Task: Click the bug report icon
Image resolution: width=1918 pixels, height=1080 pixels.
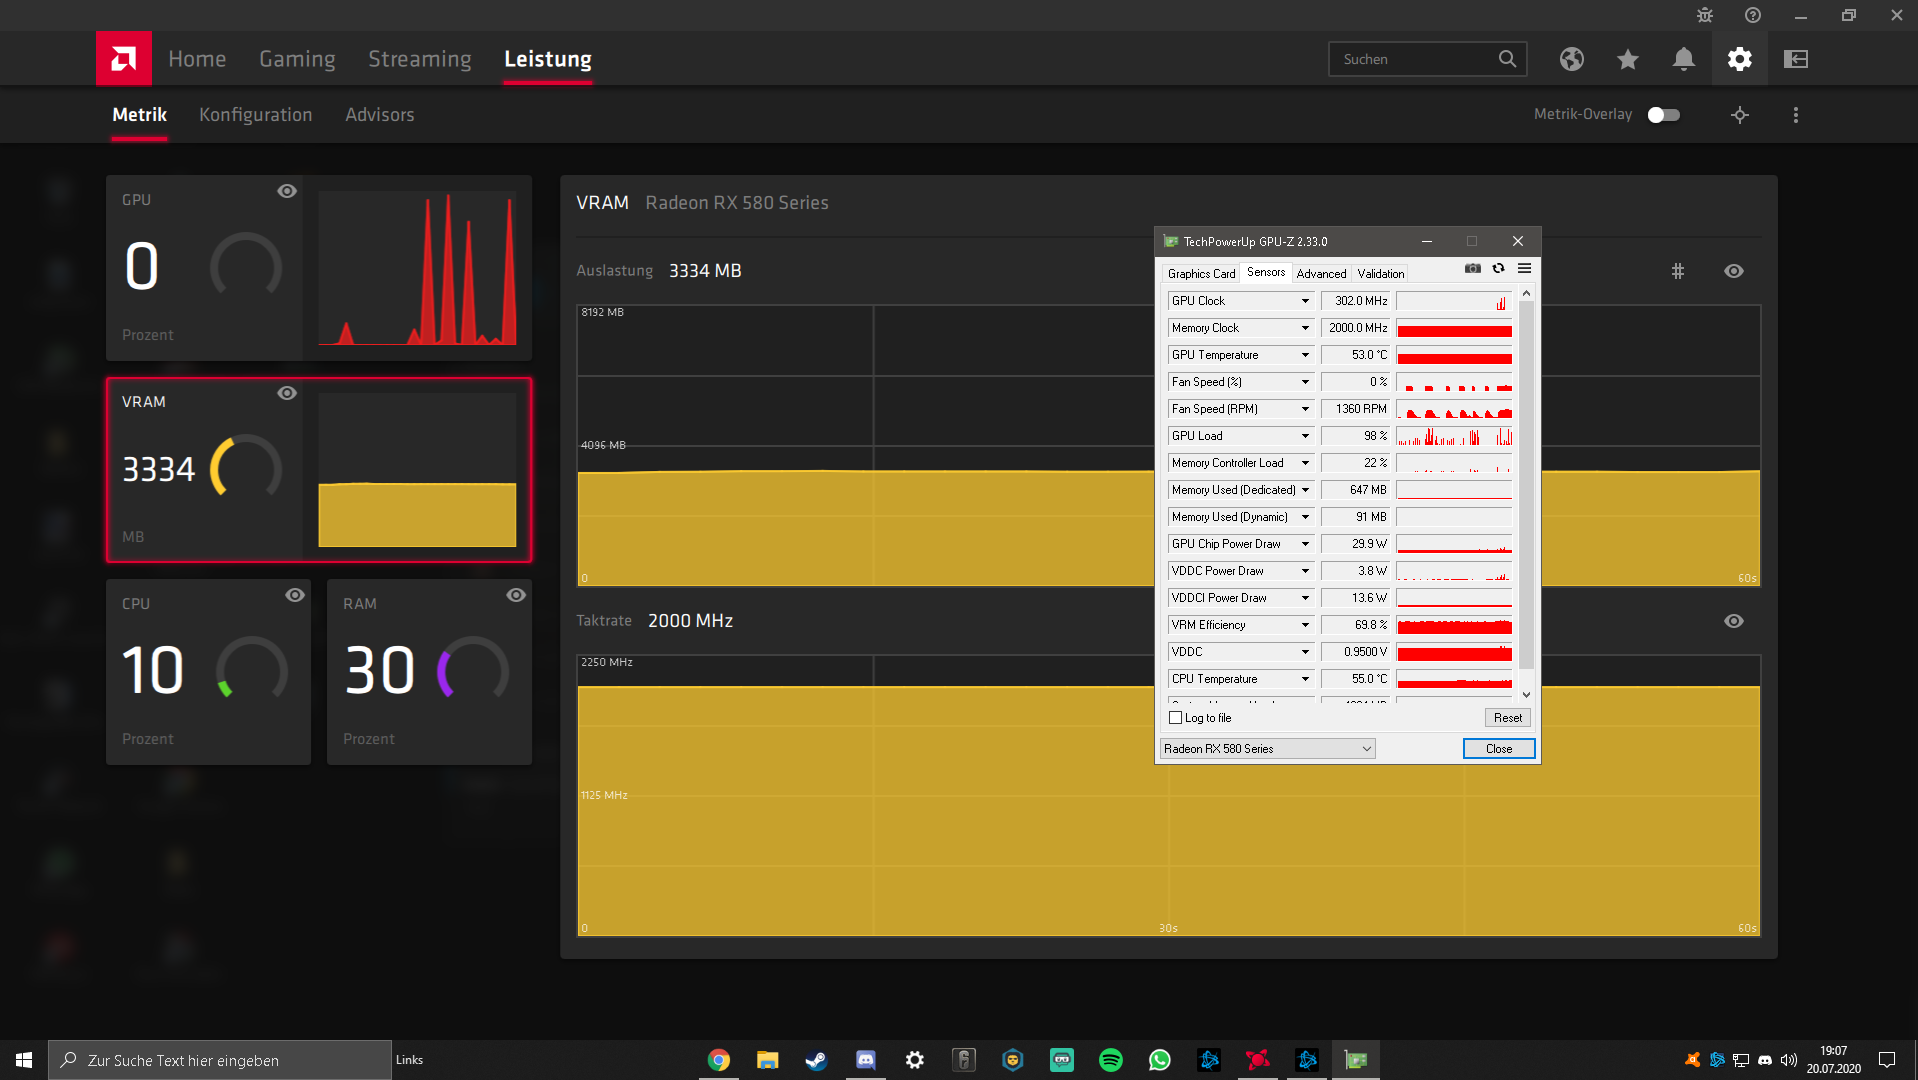Action: pos(1705,15)
